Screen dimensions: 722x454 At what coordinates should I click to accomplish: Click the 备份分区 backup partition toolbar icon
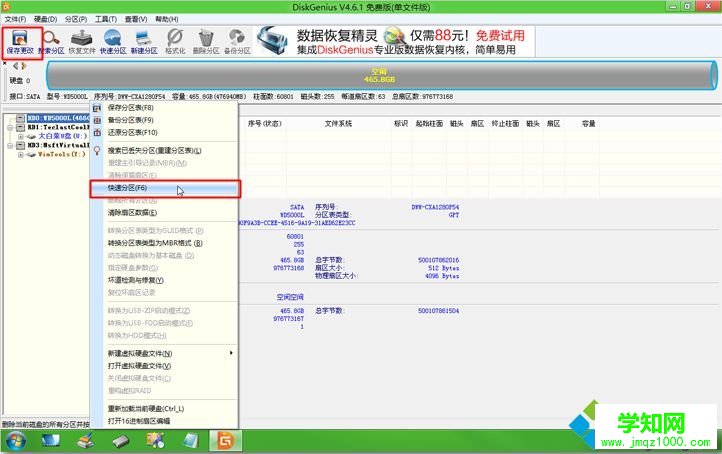coord(237,42)
